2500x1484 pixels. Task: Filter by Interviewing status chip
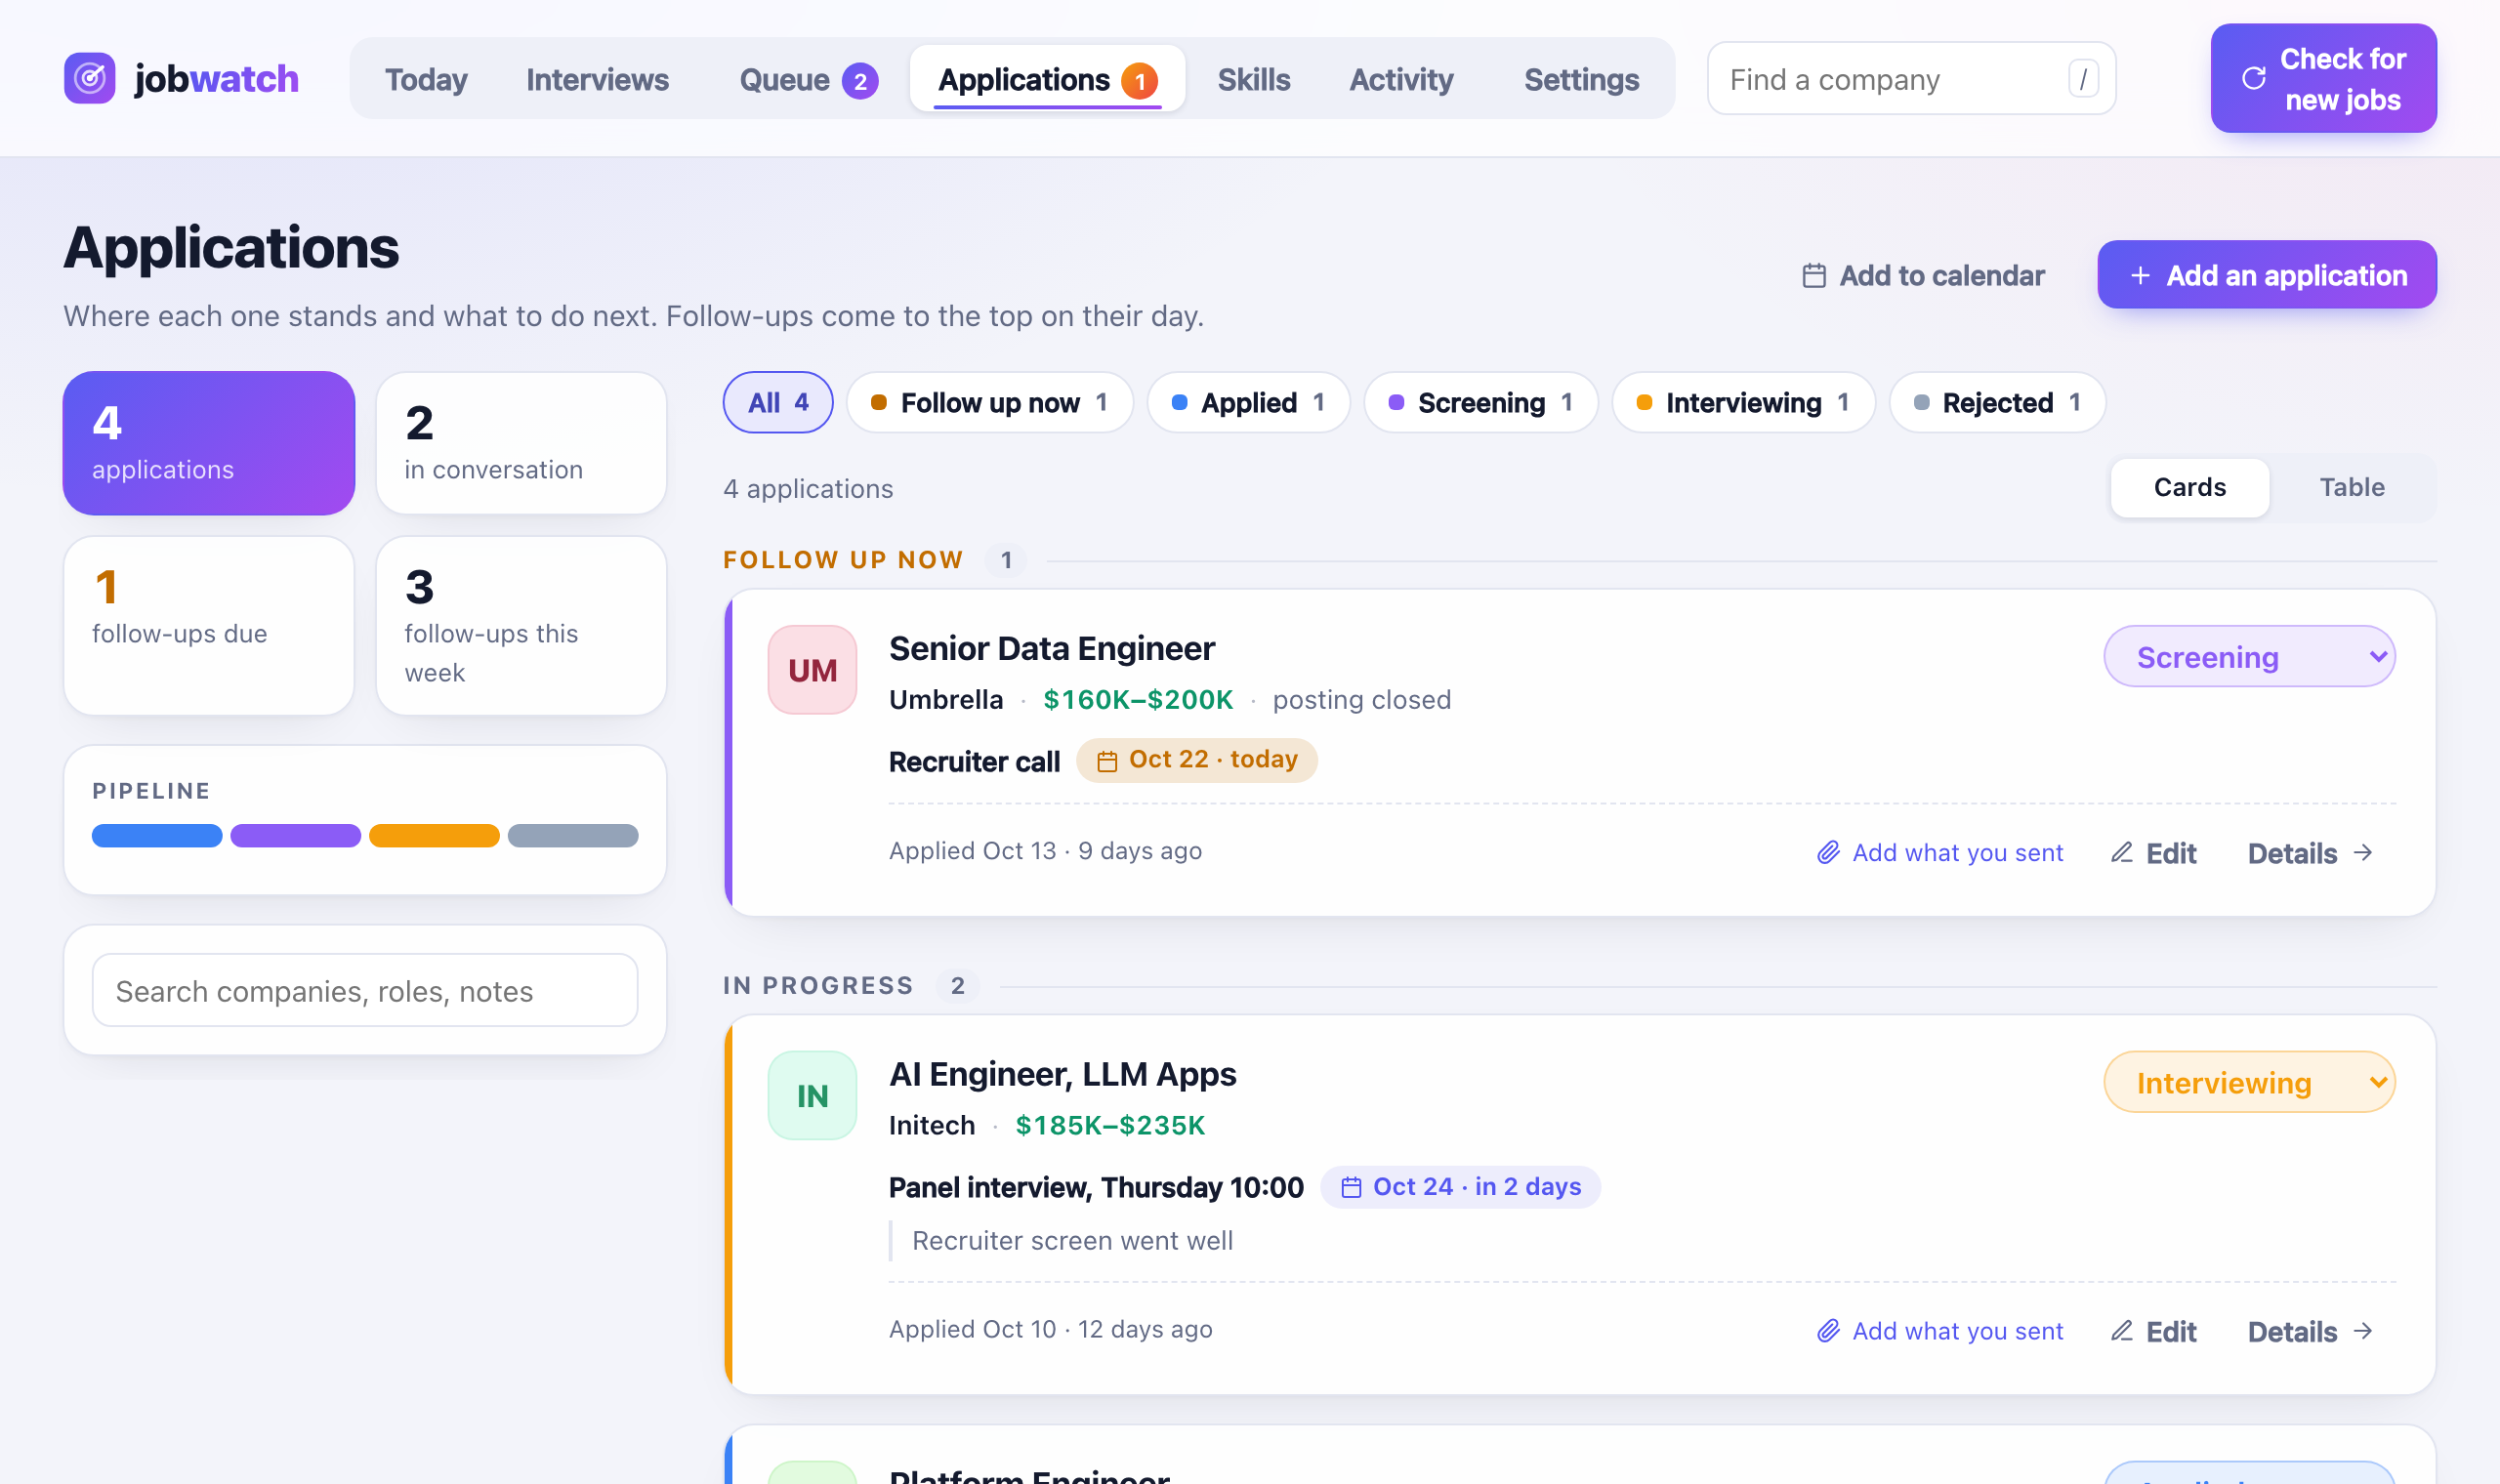(x=1743, y=402)
